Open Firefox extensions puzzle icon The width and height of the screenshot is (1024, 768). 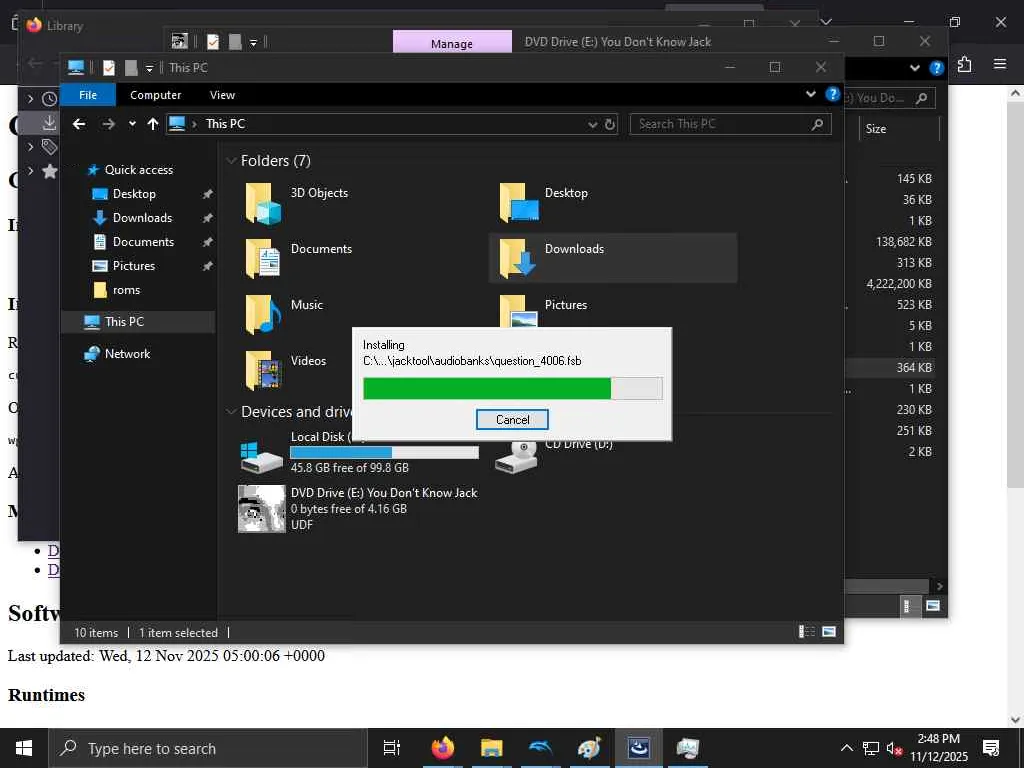965,65
